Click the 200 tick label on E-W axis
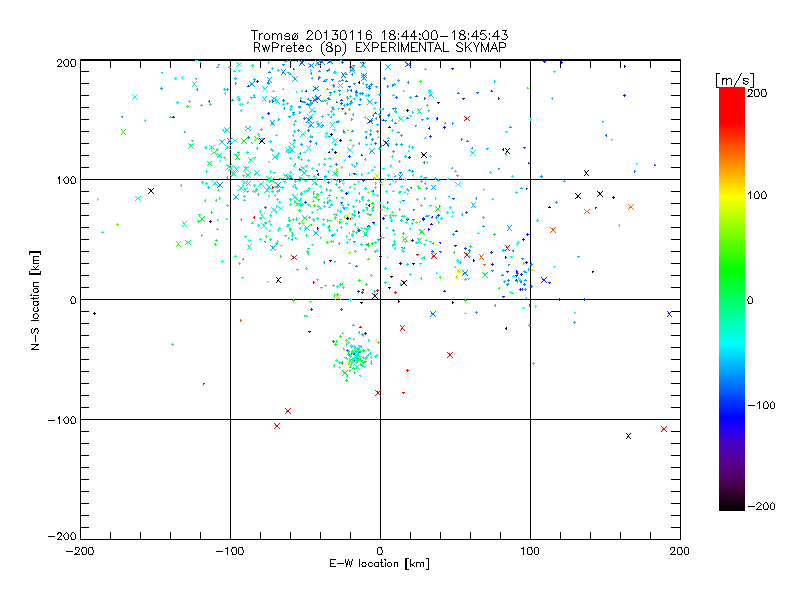This screenshot has height=600, width=800. point(680,551)
